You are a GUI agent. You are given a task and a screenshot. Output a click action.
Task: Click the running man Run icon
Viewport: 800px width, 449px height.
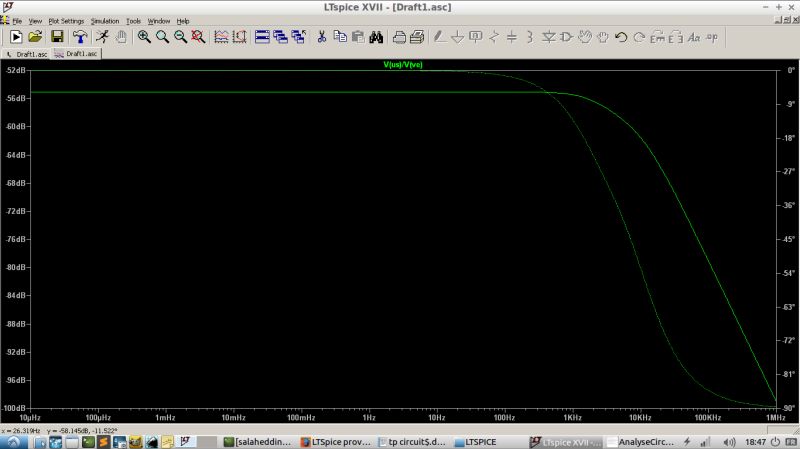click(103, 37)
